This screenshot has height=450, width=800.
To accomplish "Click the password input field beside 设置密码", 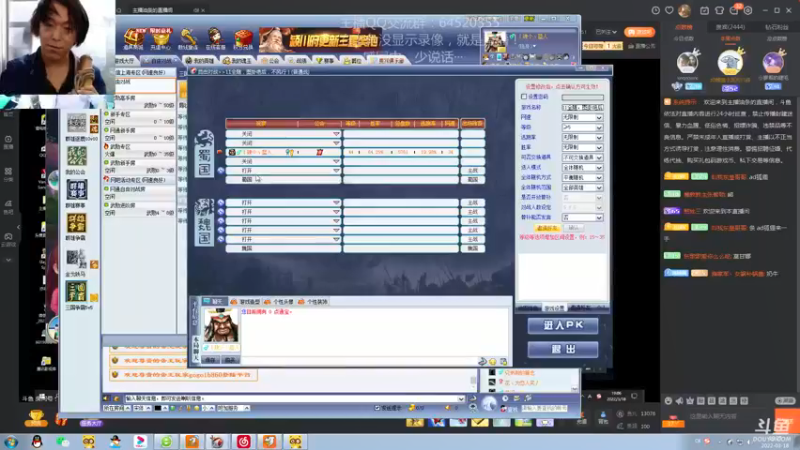I will click(x=583, y=97).
